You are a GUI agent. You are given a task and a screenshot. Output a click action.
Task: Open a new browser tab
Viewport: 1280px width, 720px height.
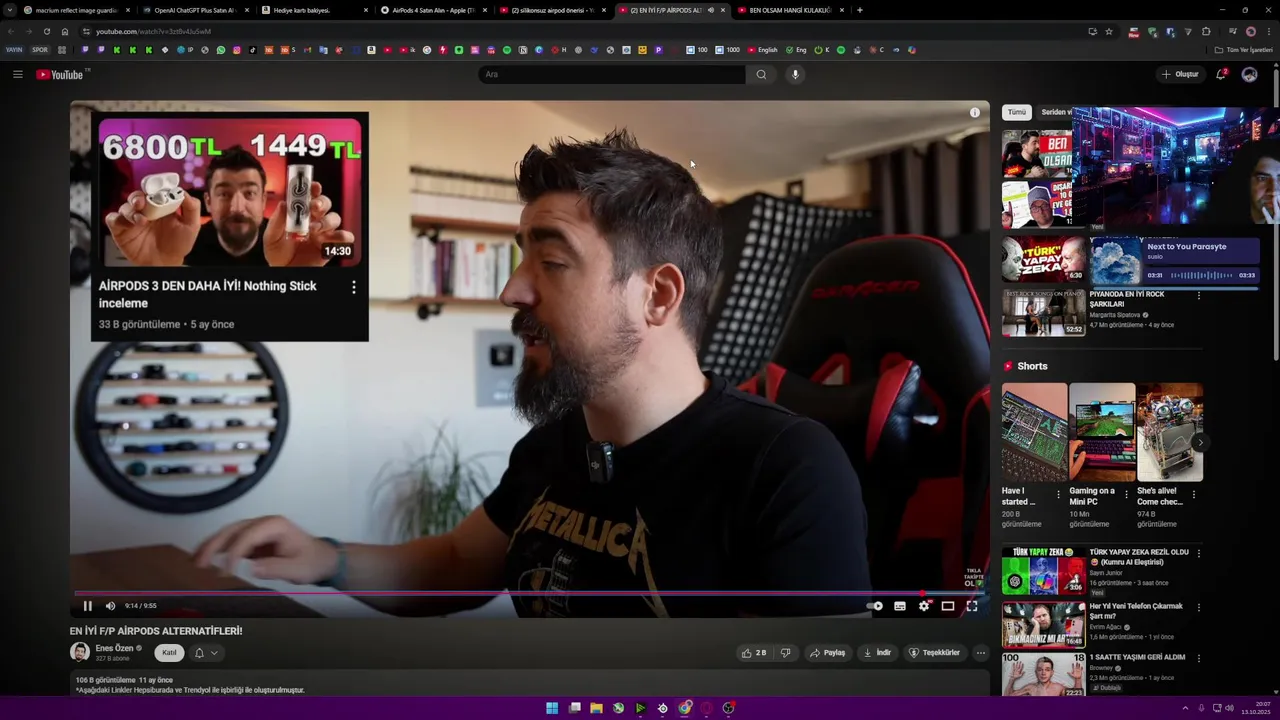(860, 10)
